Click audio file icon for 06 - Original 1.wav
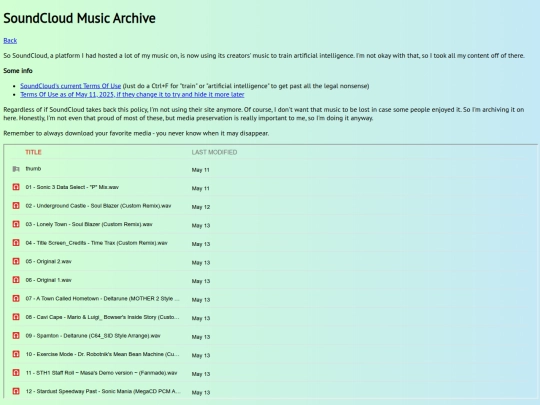 [x=16, y=280]
